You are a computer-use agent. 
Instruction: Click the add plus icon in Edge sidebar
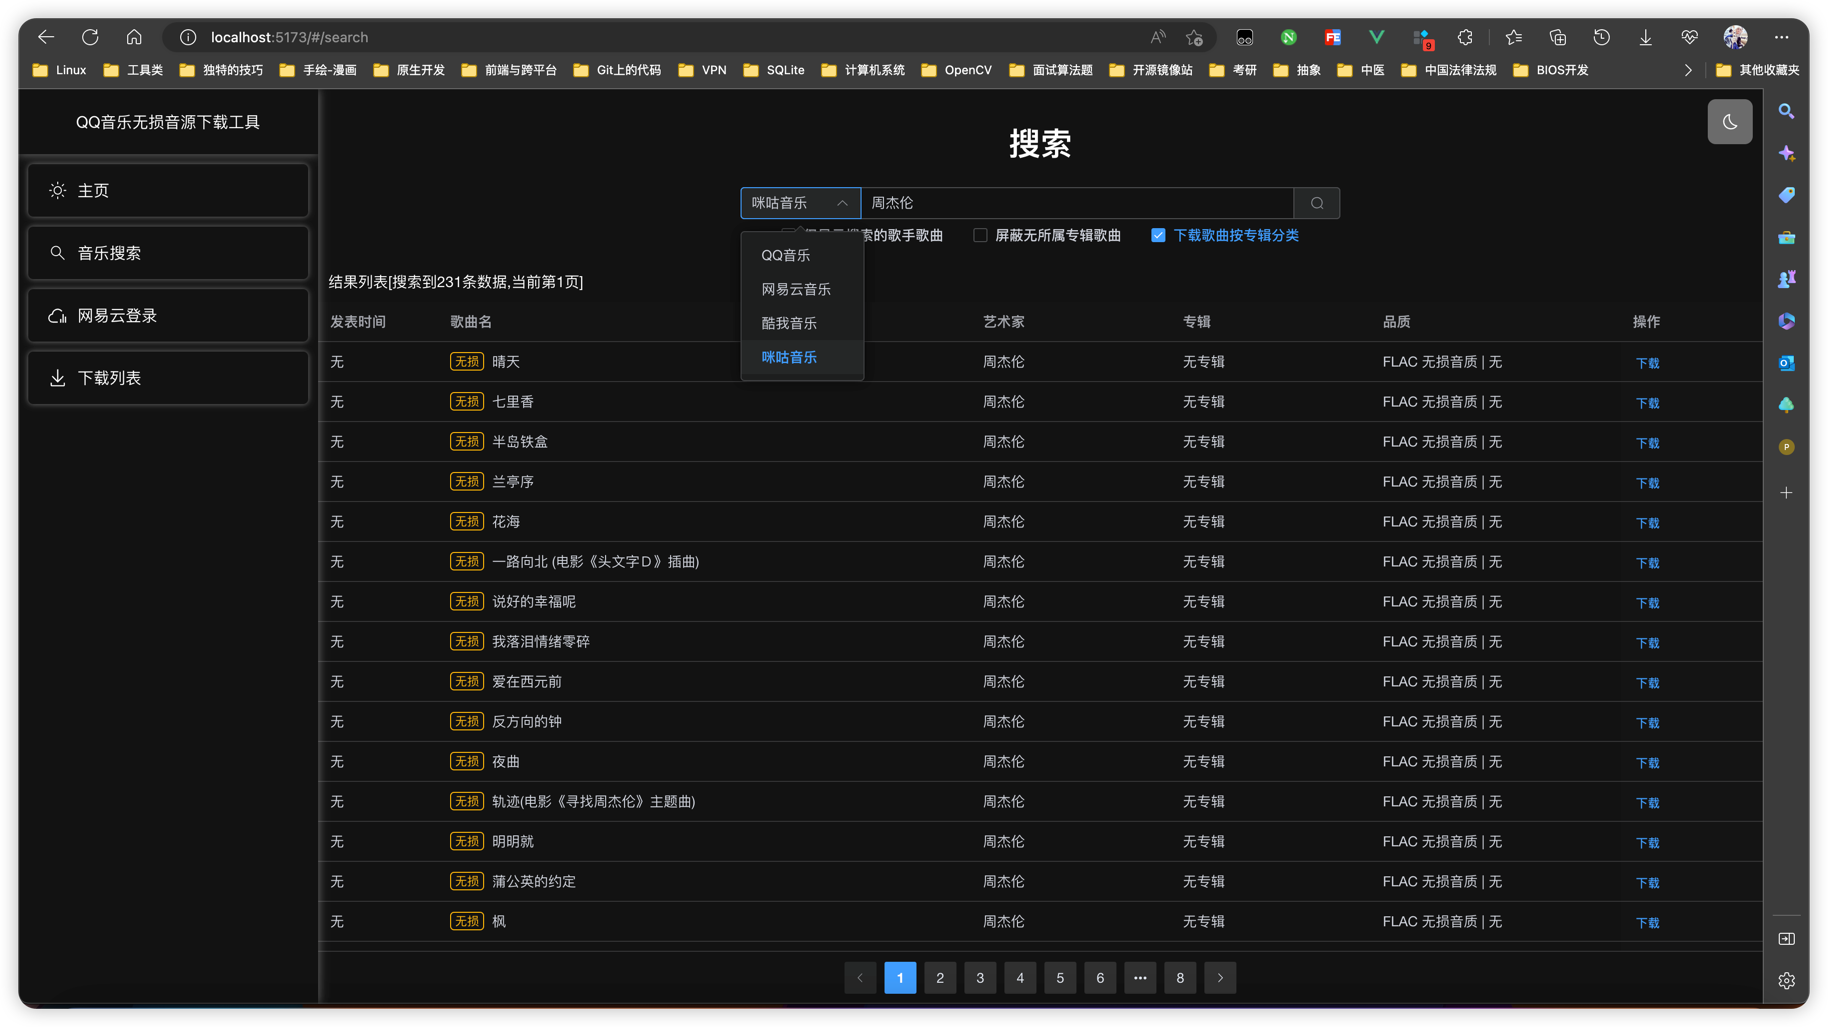coord(1786,493)
